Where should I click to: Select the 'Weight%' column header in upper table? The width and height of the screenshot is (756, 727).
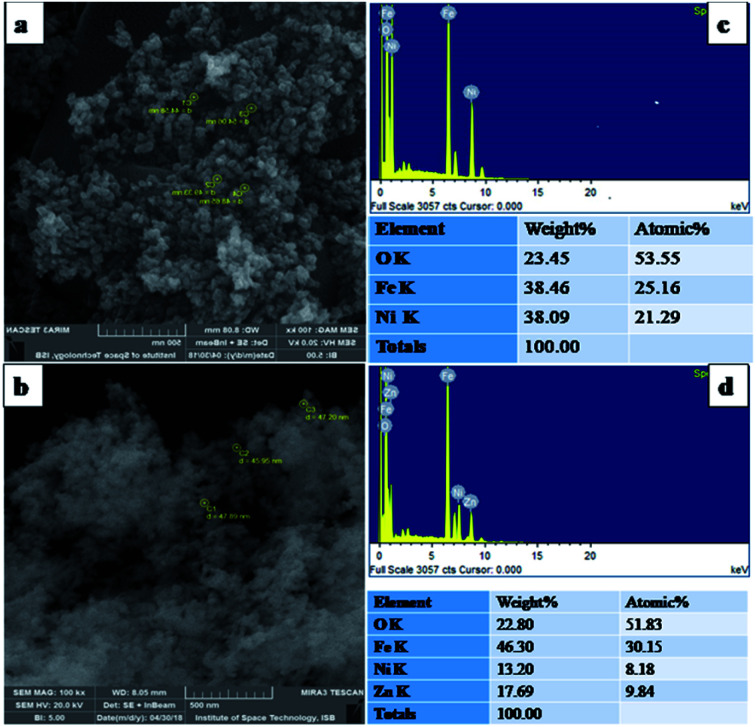(x=563, y=229)
